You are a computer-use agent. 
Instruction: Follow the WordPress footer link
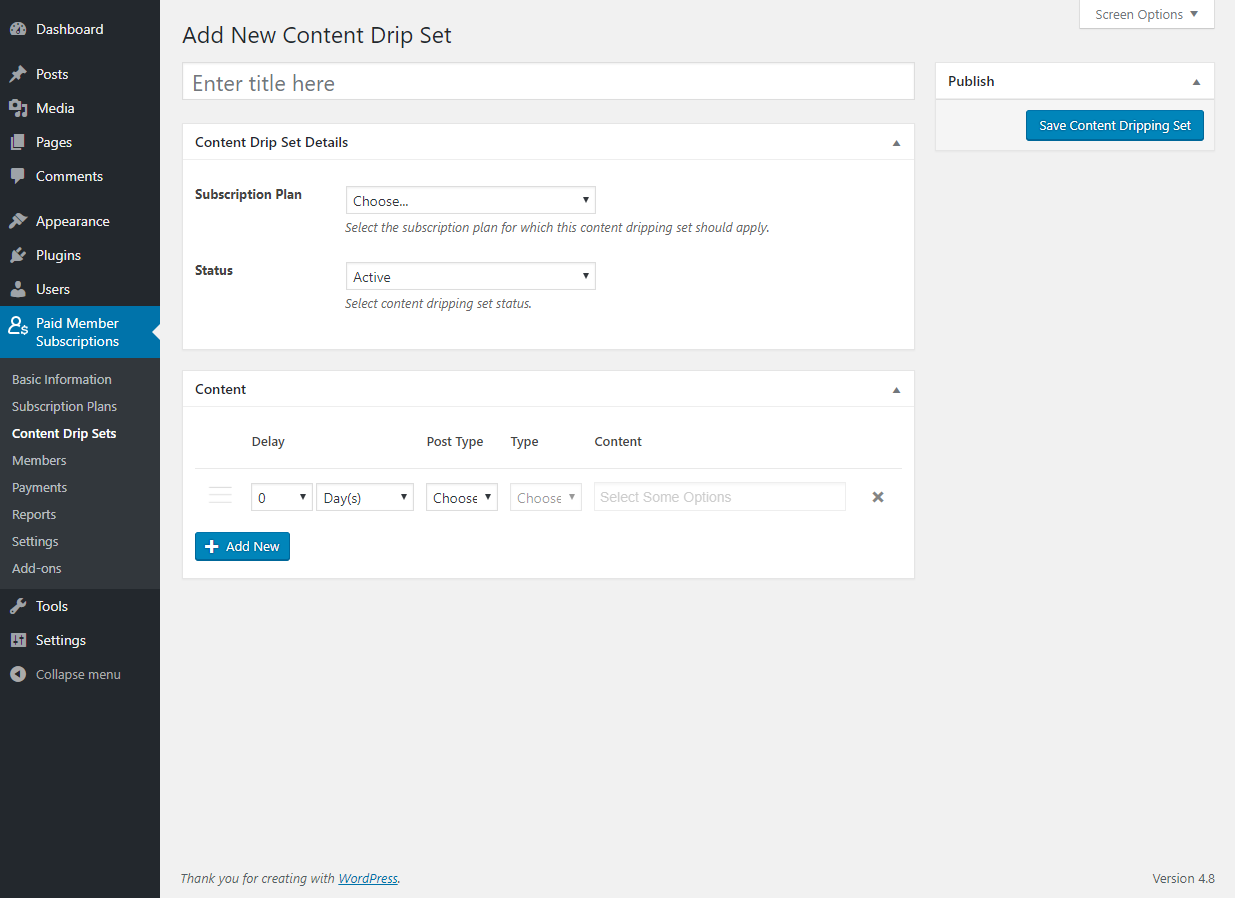point(368,878)
